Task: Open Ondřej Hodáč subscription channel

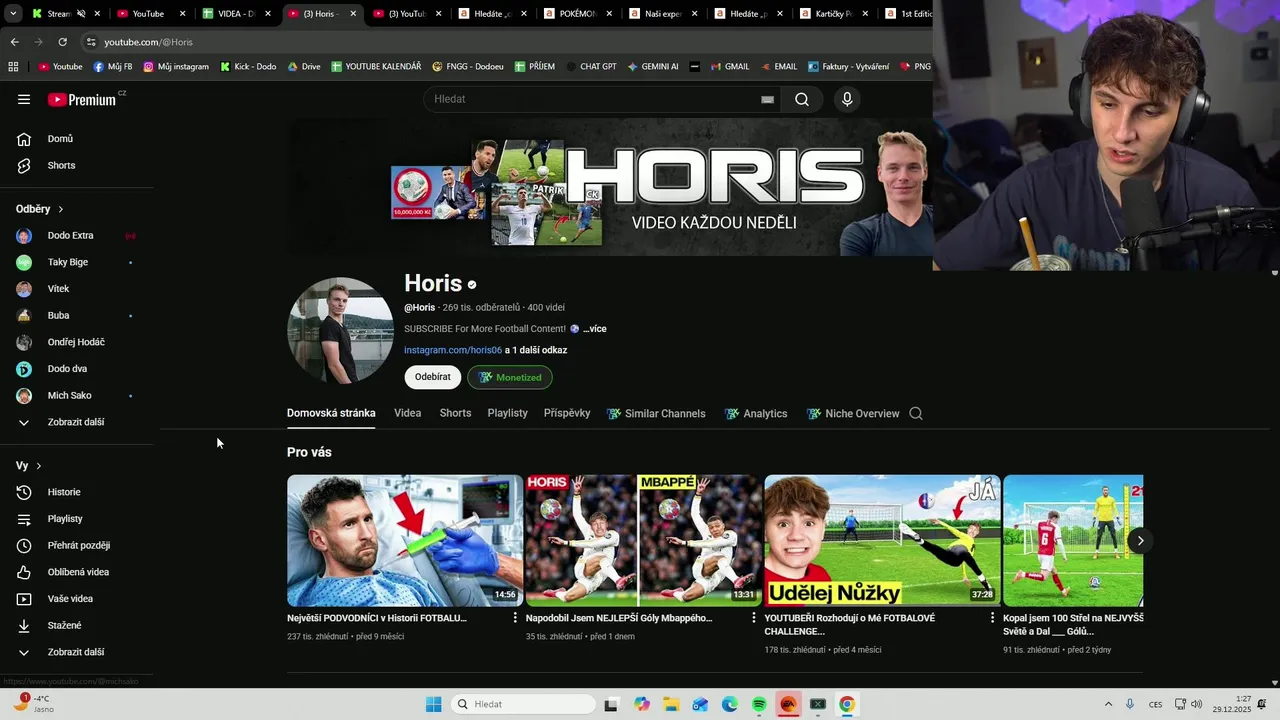Action: point(77,342)
